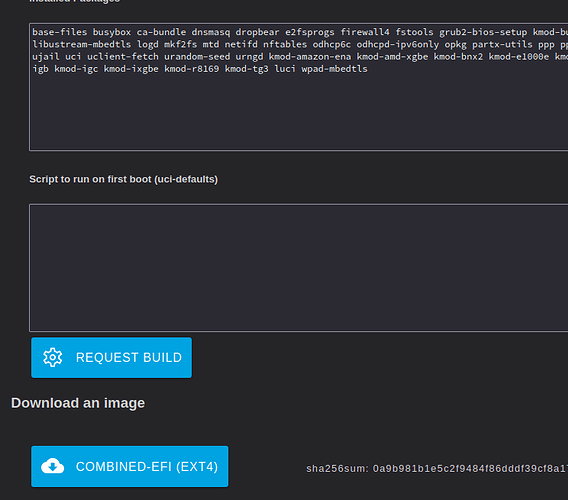Place cursor on 'urandom-seed' package name
Image resolution: width=568 pixels, height=500 pixels.
197,57
